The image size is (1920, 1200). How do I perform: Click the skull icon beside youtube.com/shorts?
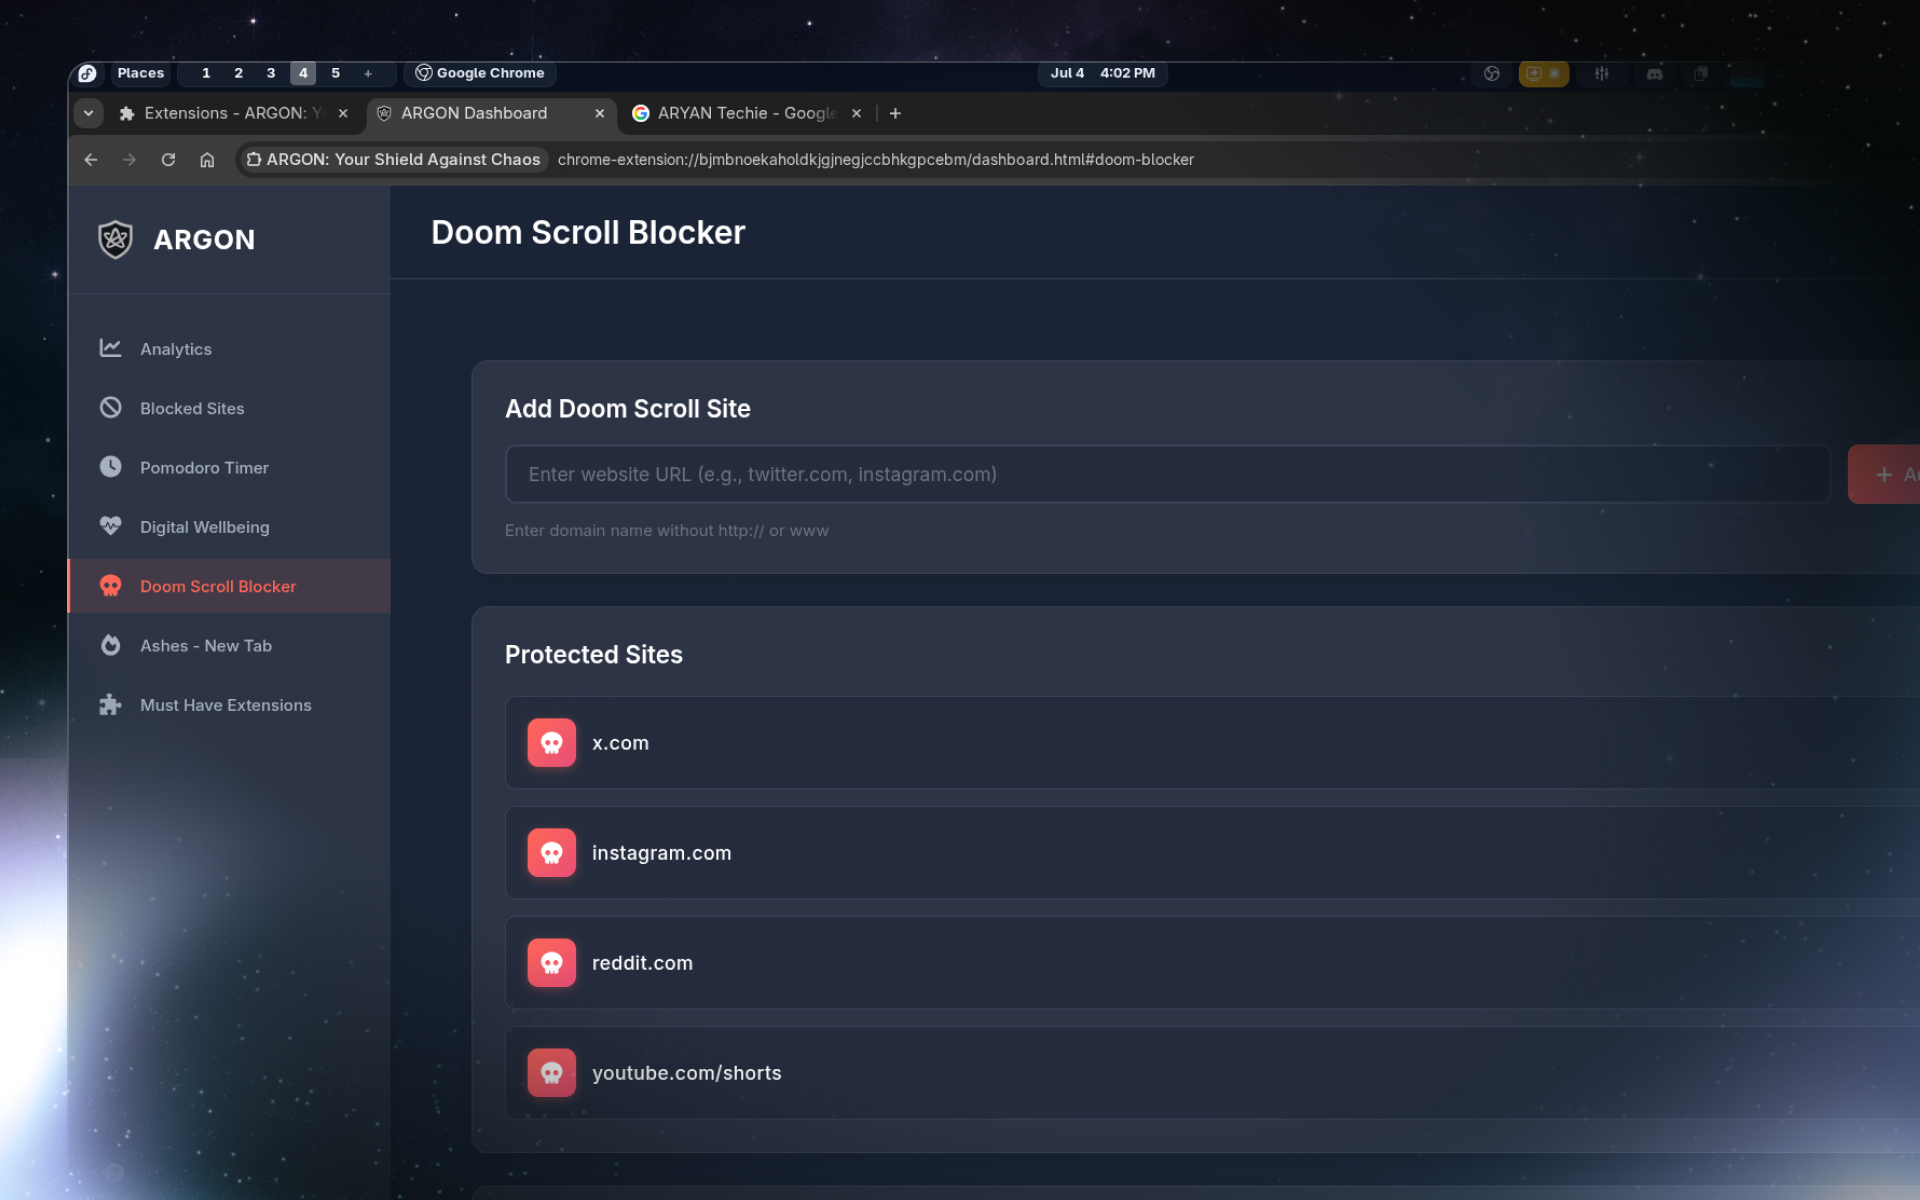(551, 1073)
